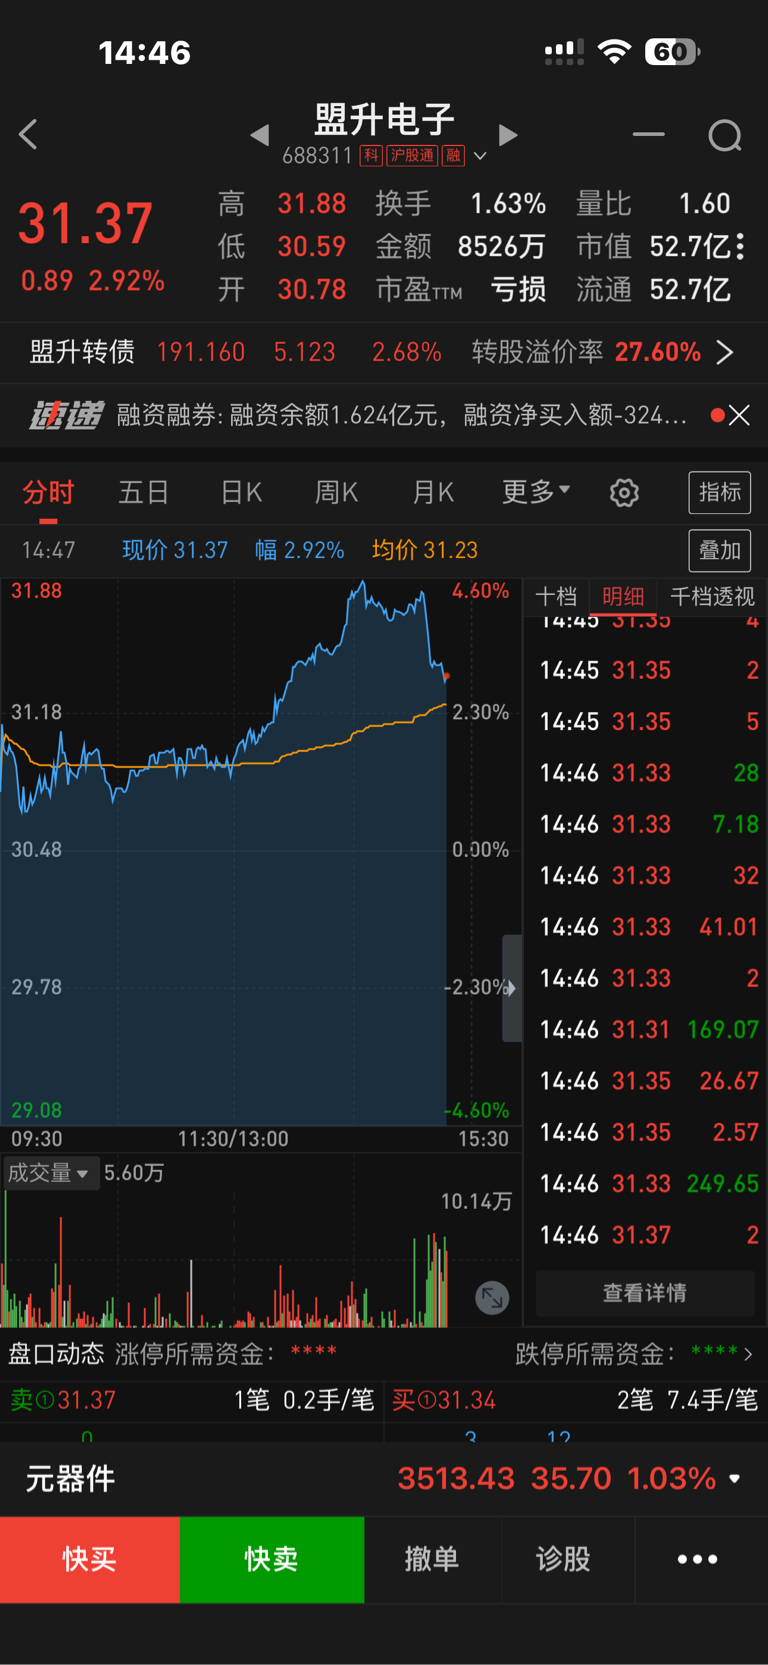The height and width of the screenshot is (1665, 768).
Task: Switch to 明细 trade detail tab
Action: click(623, 597)
